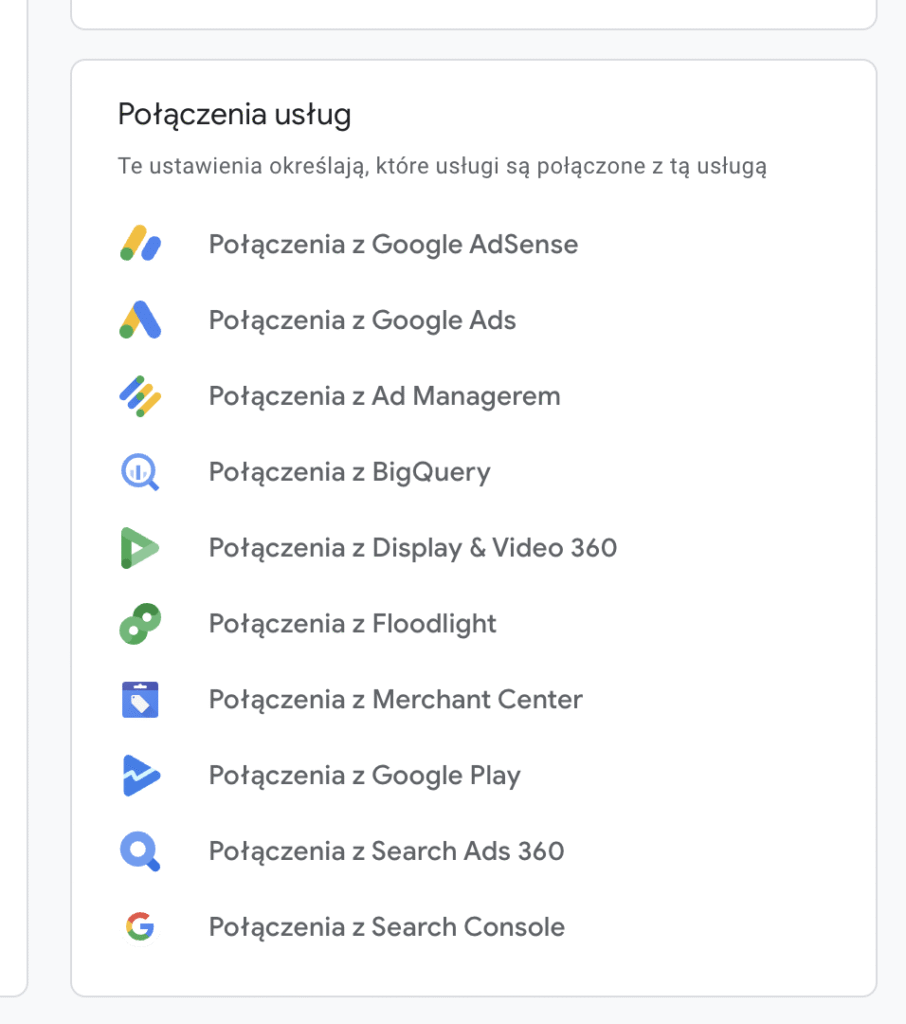906x1024 pixels.
Task: Open Połączenia z Merchant Center
Action: (396, 700)
